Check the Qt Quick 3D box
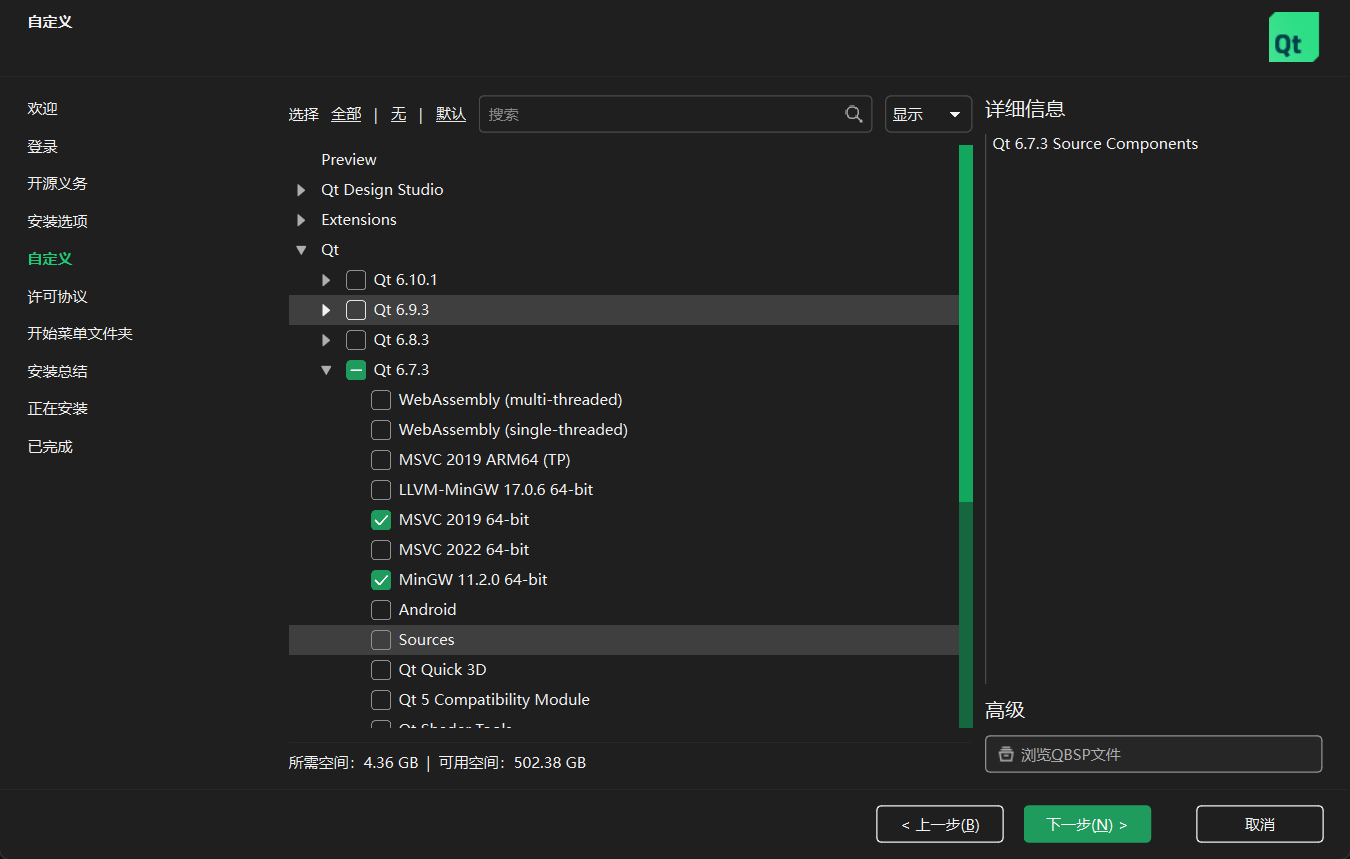Image resolution: width=1350 pixels, height=859 pixels. point(381,670)
